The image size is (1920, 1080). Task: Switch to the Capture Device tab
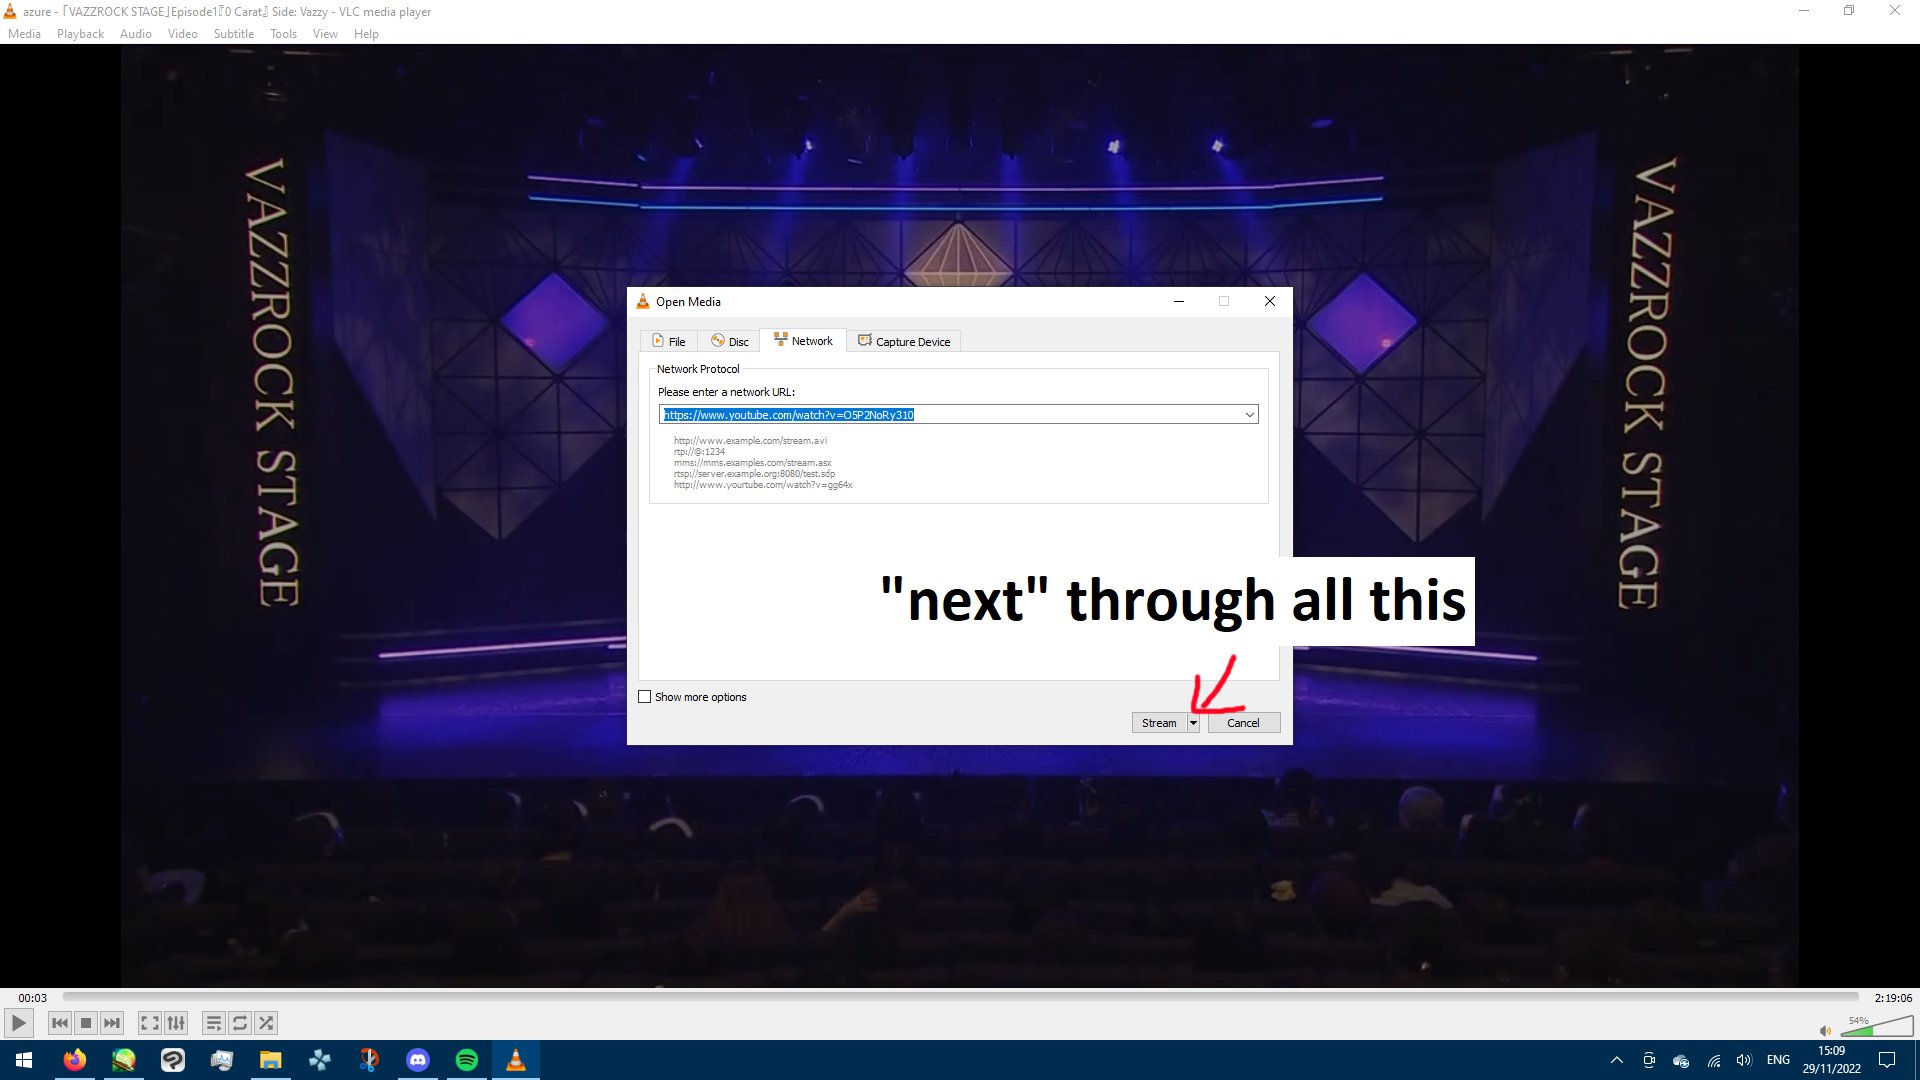[904, 342]
